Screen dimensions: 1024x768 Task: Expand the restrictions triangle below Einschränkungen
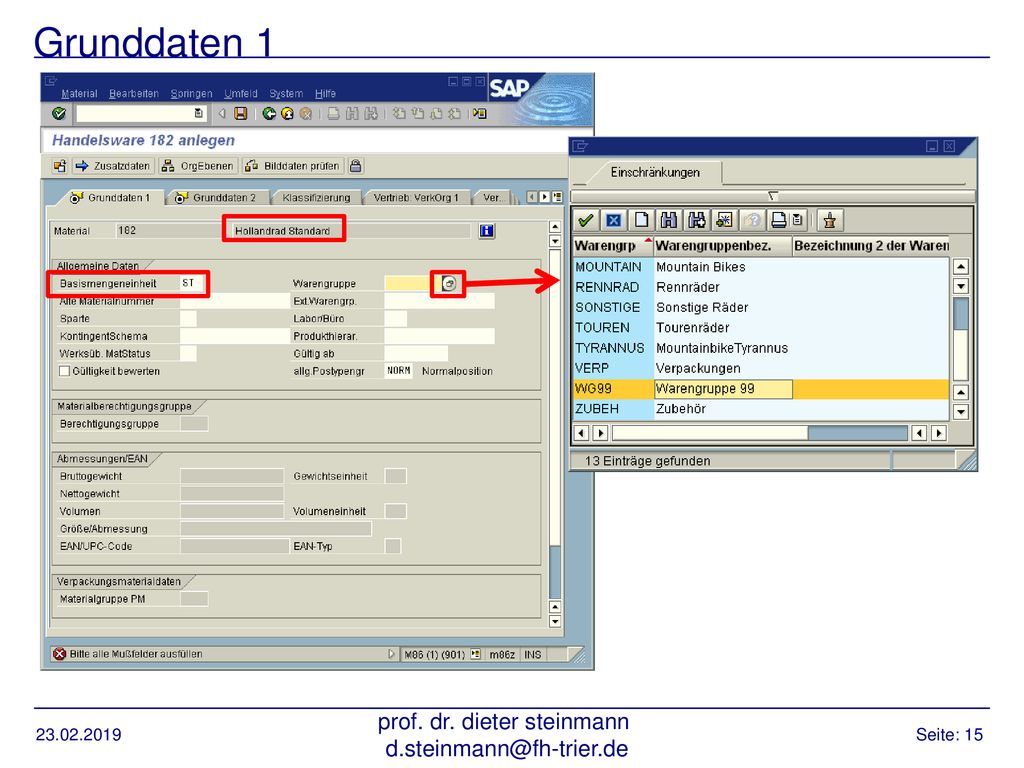pos(773,196)
